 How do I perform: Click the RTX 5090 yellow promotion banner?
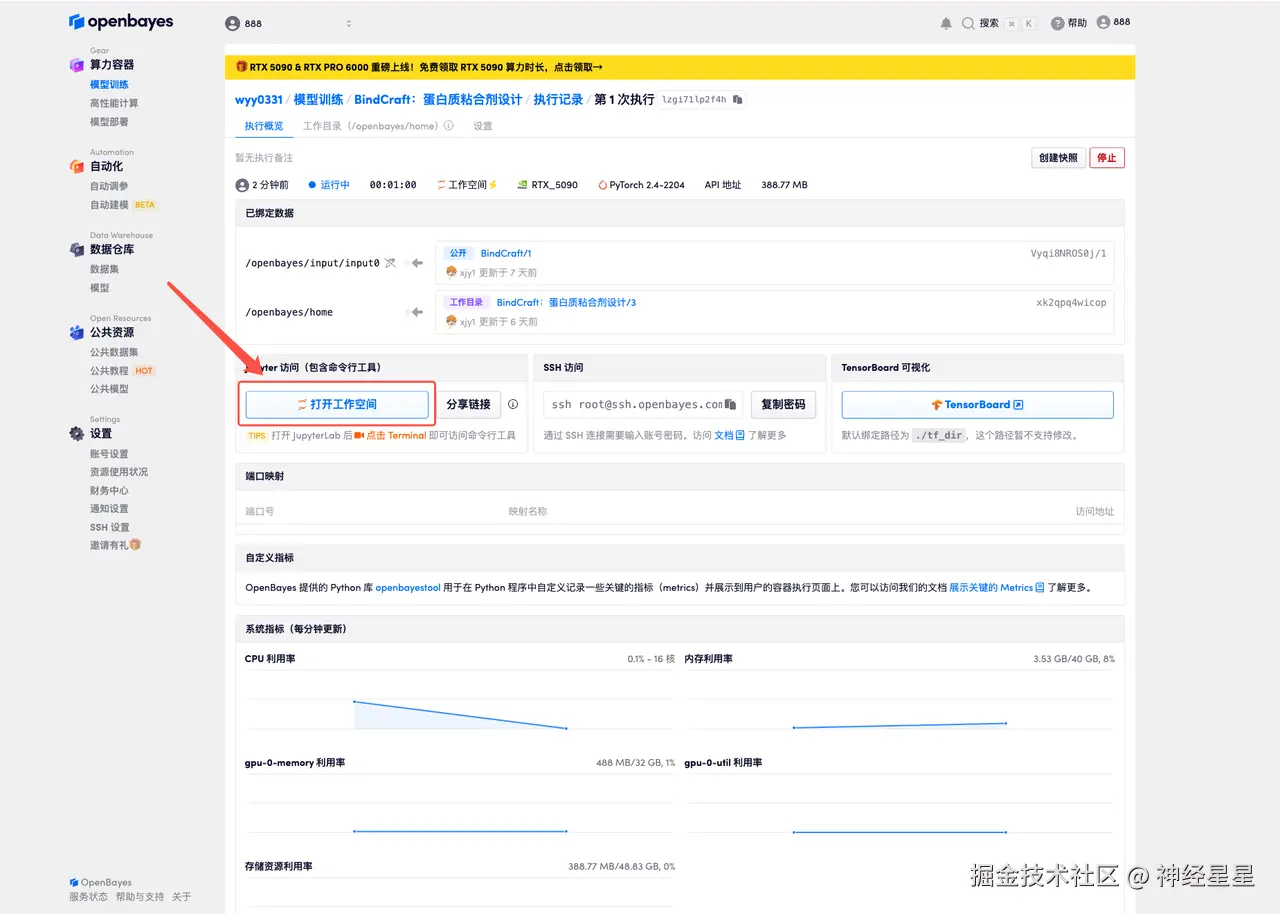[x=680, y=67]
